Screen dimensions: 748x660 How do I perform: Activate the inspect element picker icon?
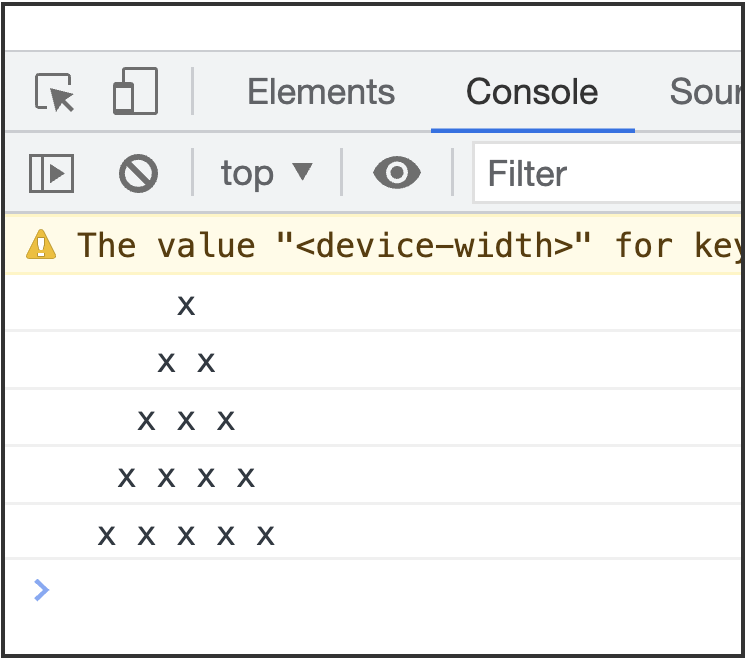[x=55, y=93]
